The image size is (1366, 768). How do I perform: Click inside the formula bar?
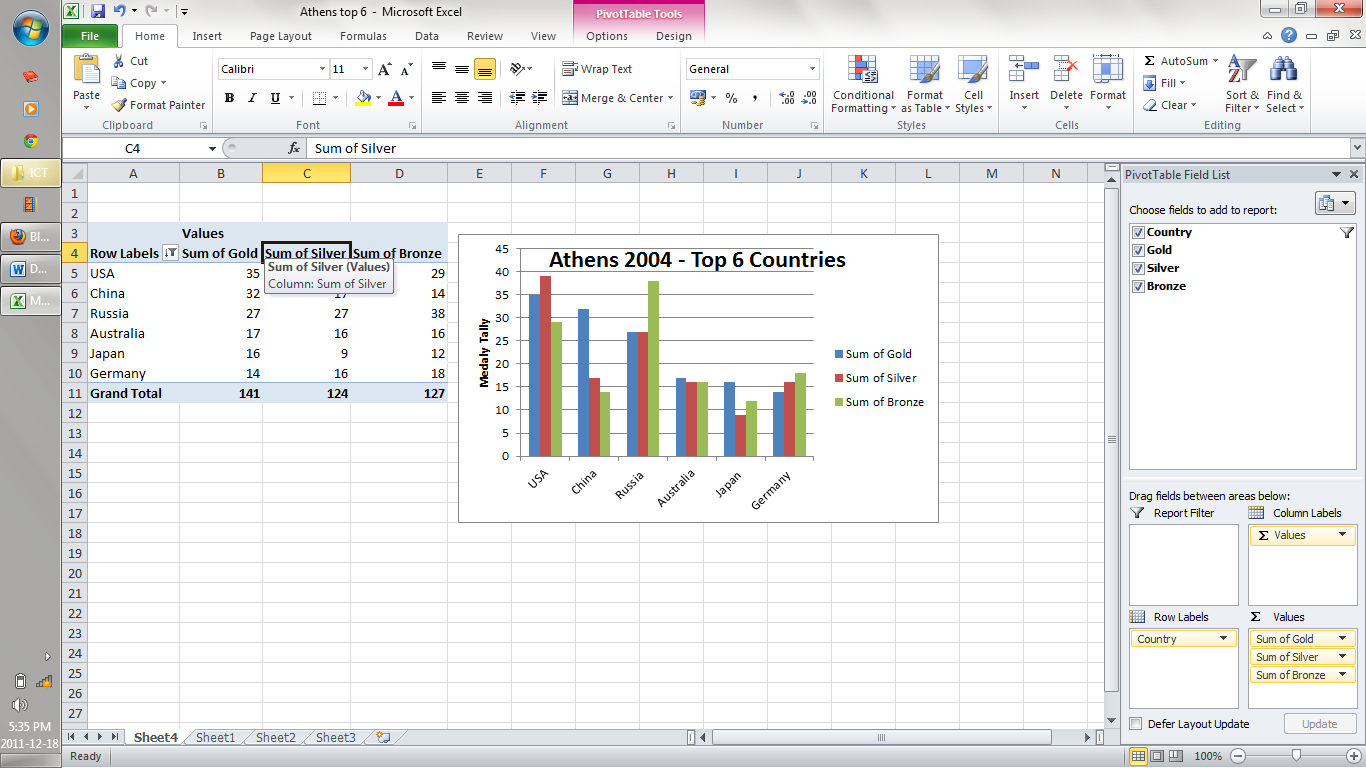(600, 148)
